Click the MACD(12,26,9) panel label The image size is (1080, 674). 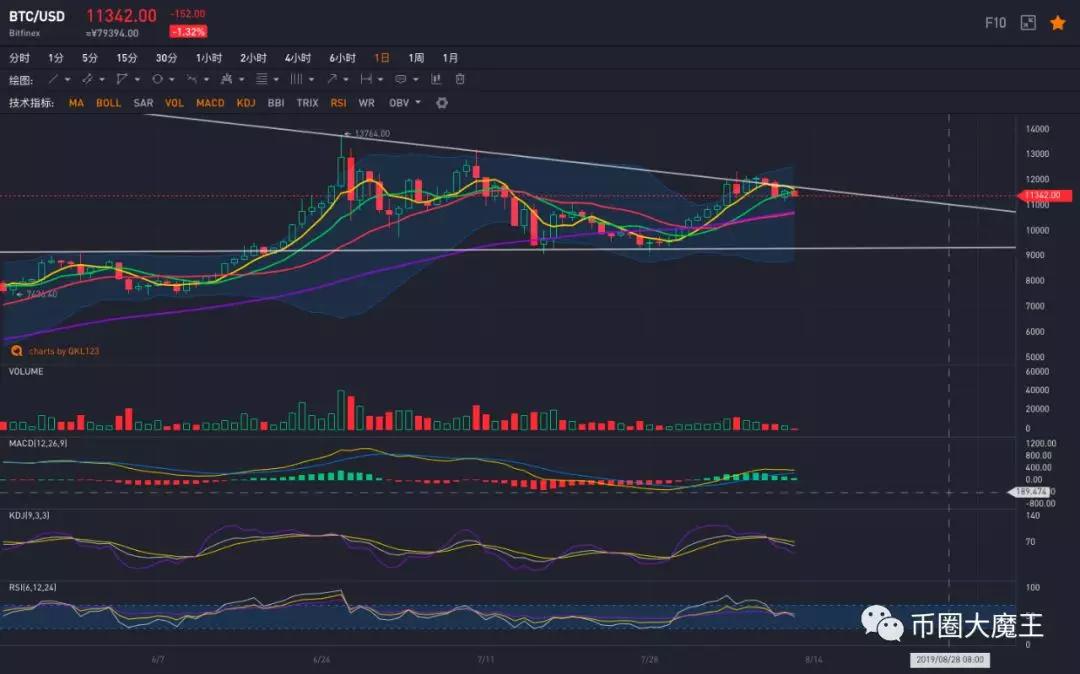pos(38,443)
